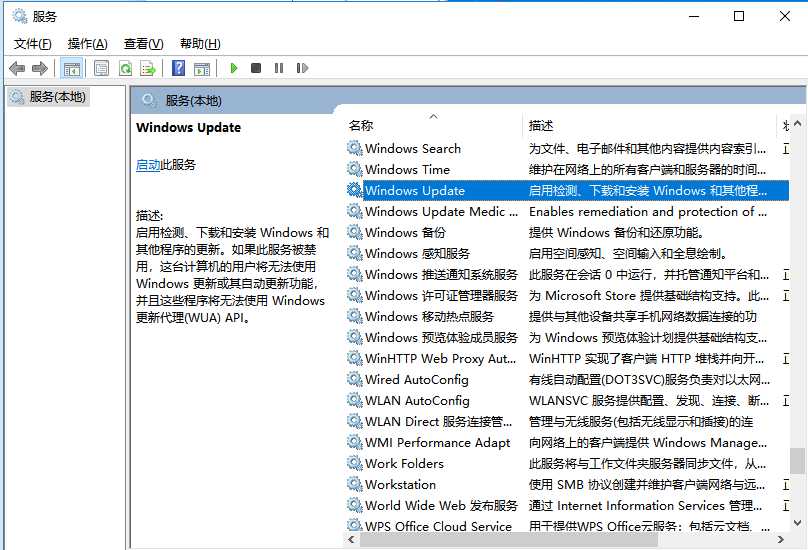Click the green Start Service icon
The width and height of the screenshot is (808, 550).
233,68
